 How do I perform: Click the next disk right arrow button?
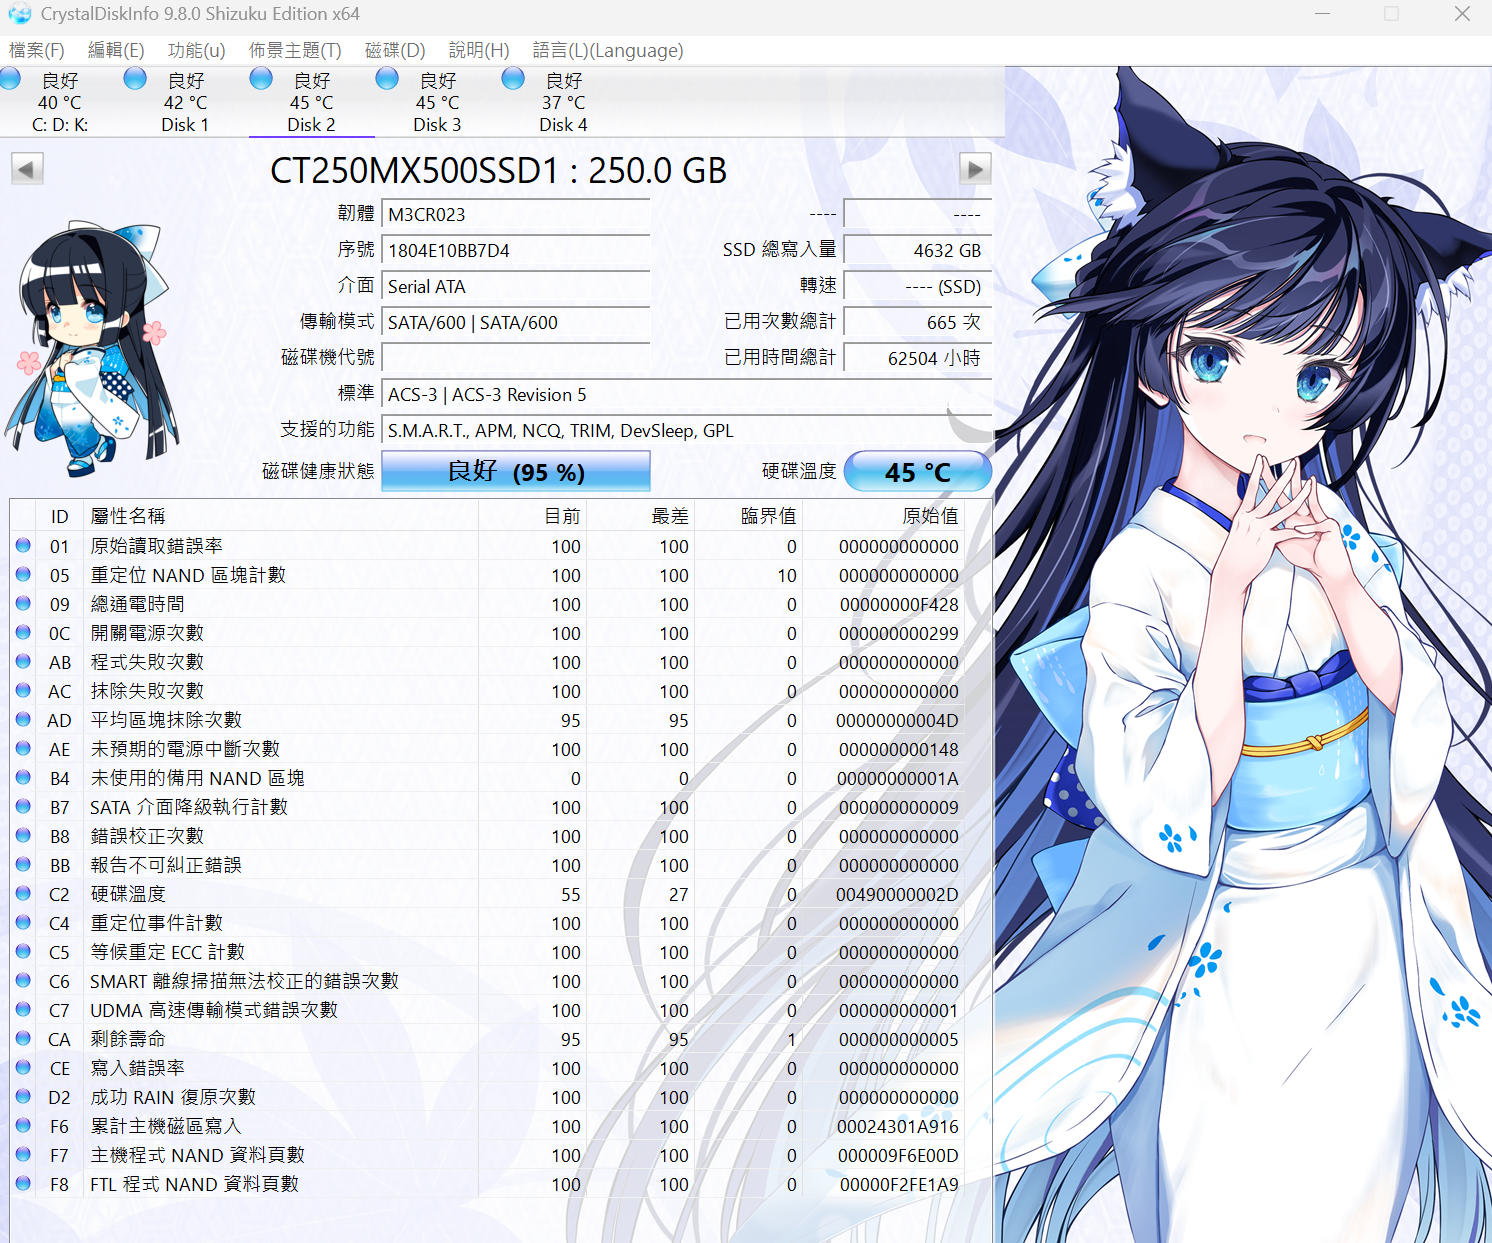point(975,169)
